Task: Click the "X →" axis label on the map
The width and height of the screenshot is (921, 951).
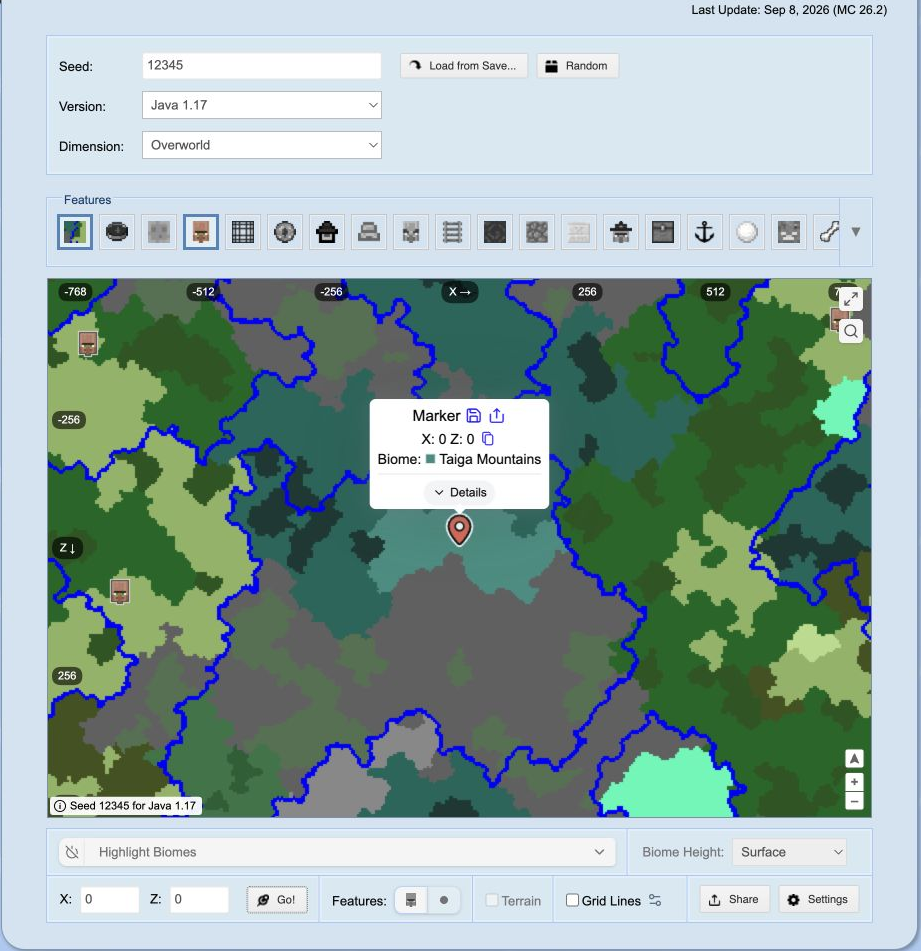Action: point(460,292)
